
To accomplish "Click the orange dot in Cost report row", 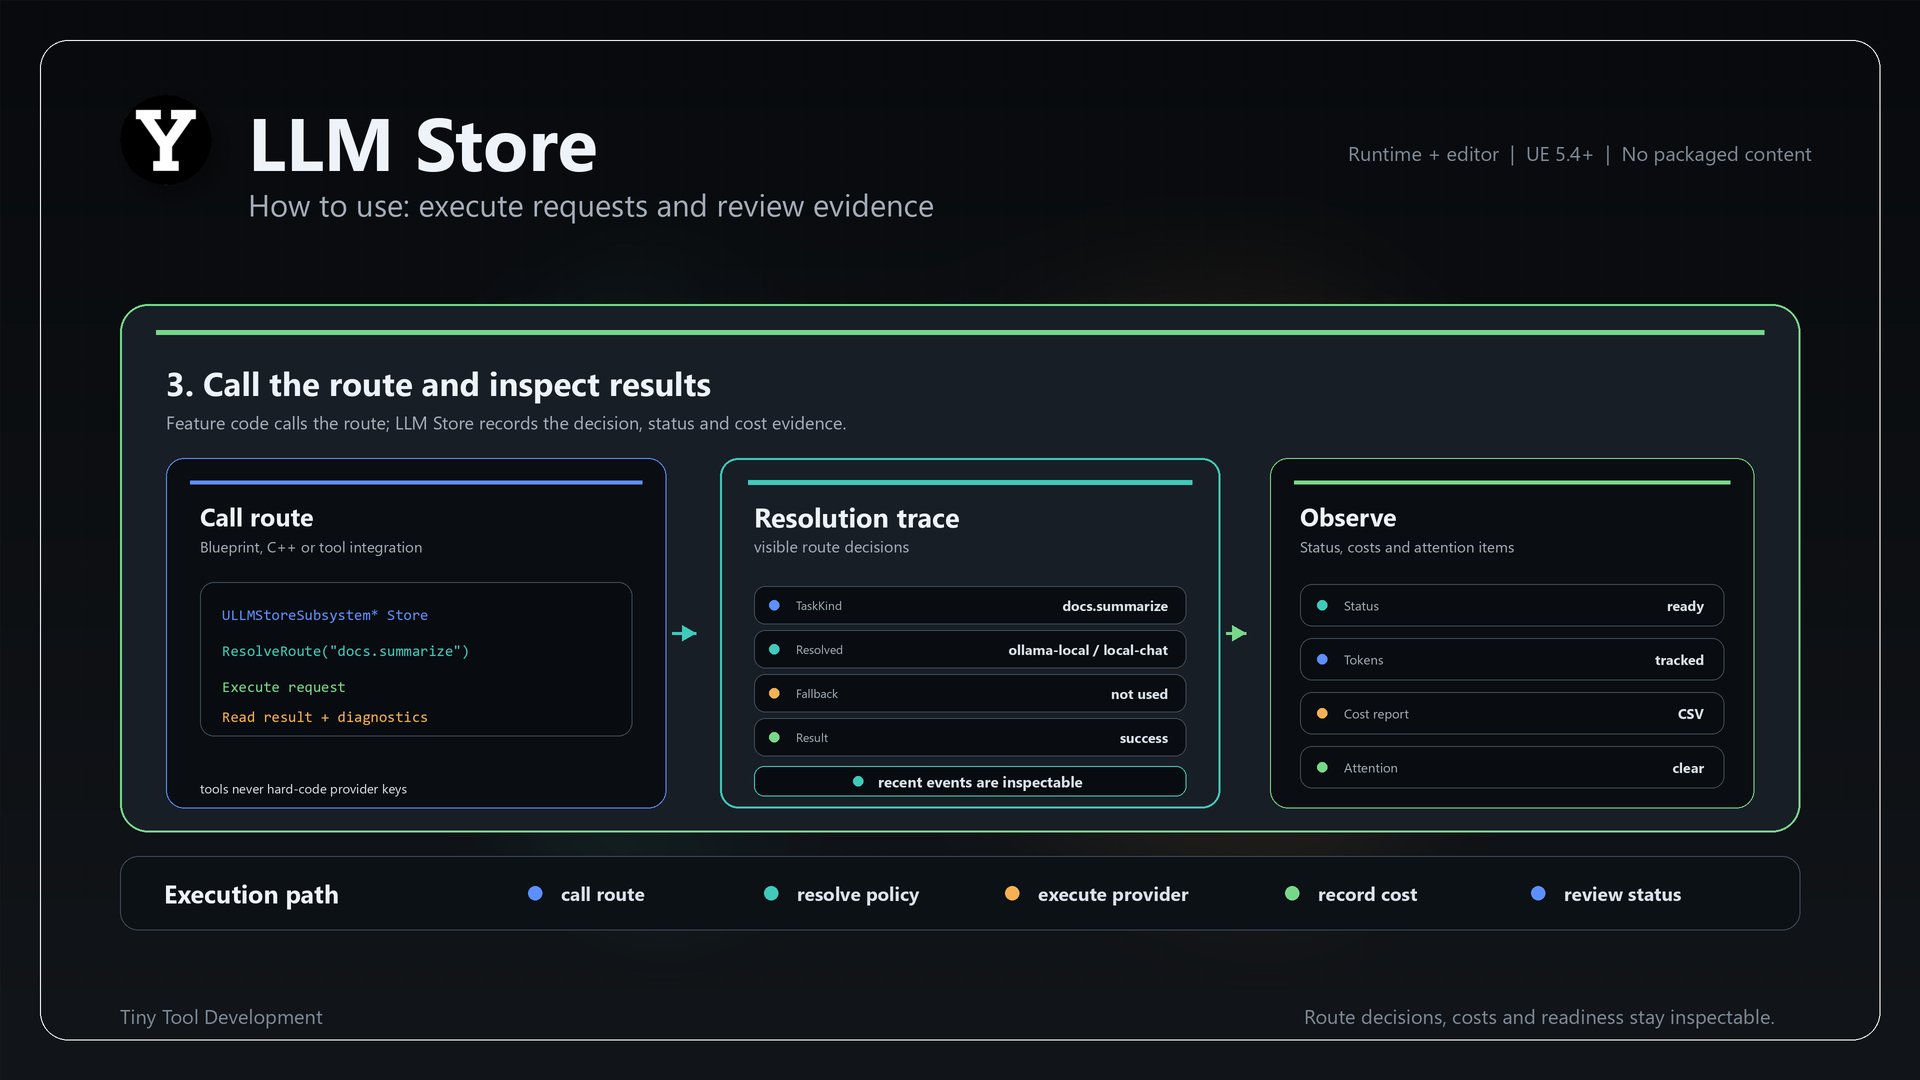I will [1322, 714].
